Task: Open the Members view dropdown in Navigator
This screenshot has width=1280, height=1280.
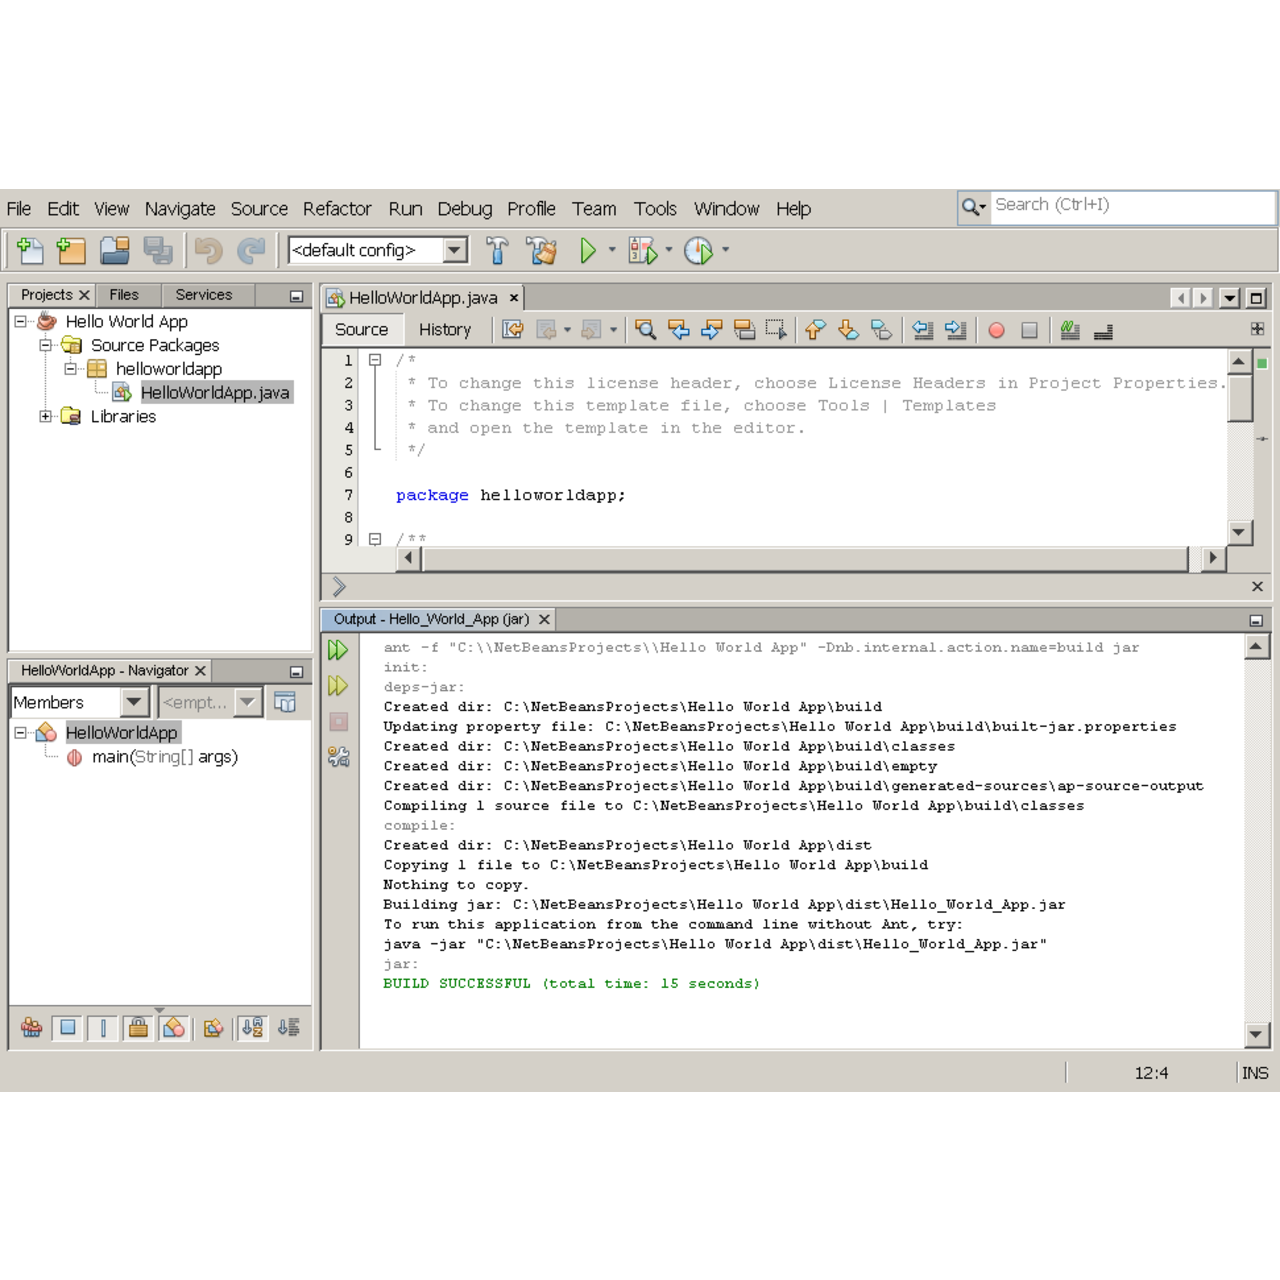Action: point(135,702)
